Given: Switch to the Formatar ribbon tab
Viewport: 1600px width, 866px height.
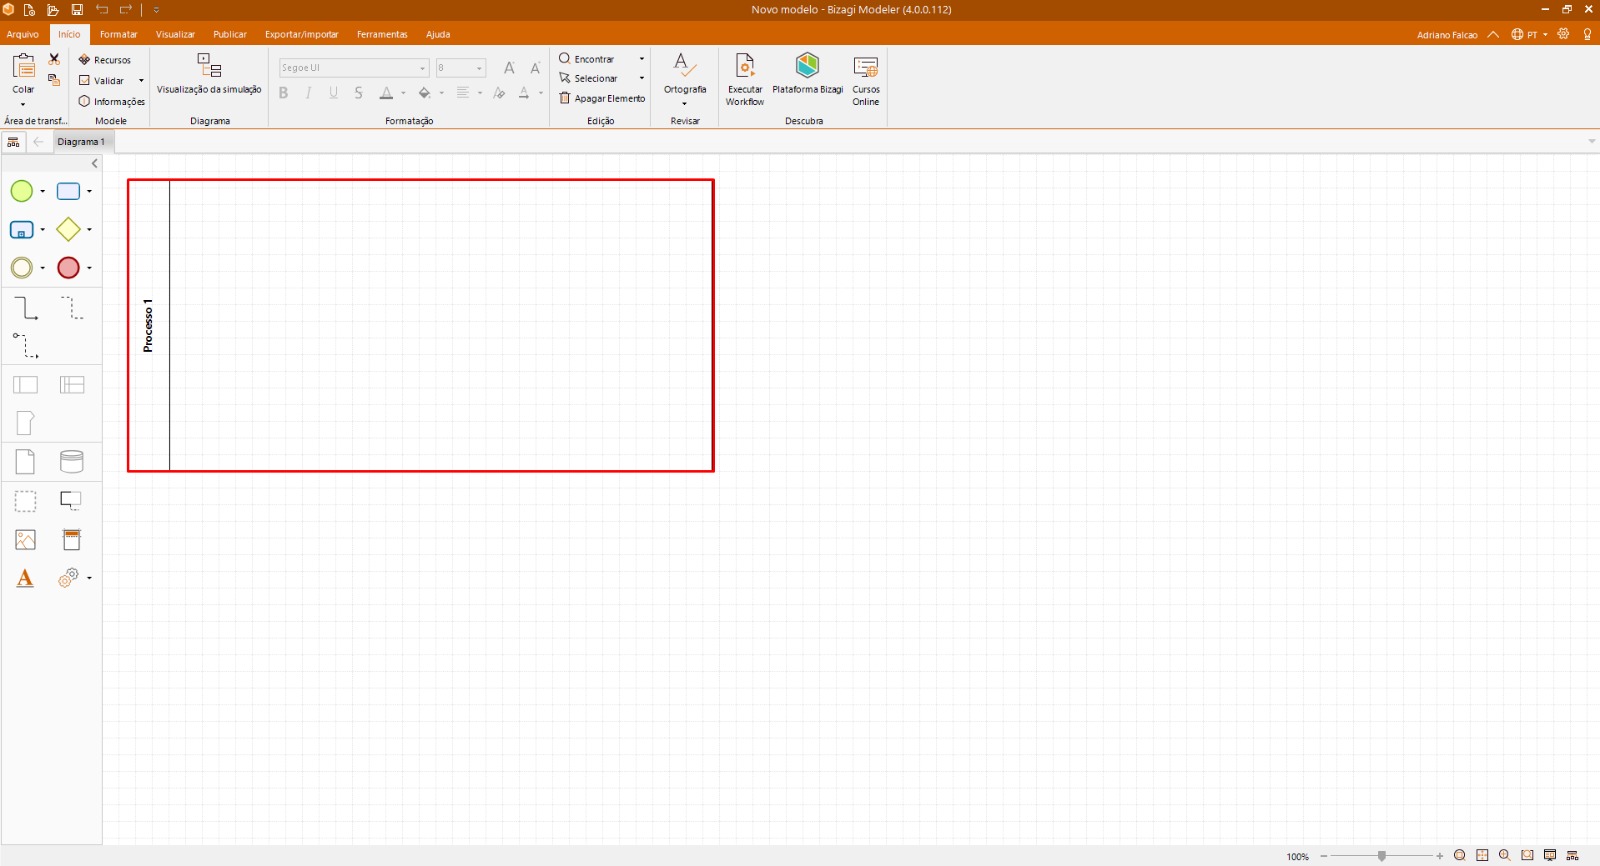Looking at the screenshot, I should [118, 34].
